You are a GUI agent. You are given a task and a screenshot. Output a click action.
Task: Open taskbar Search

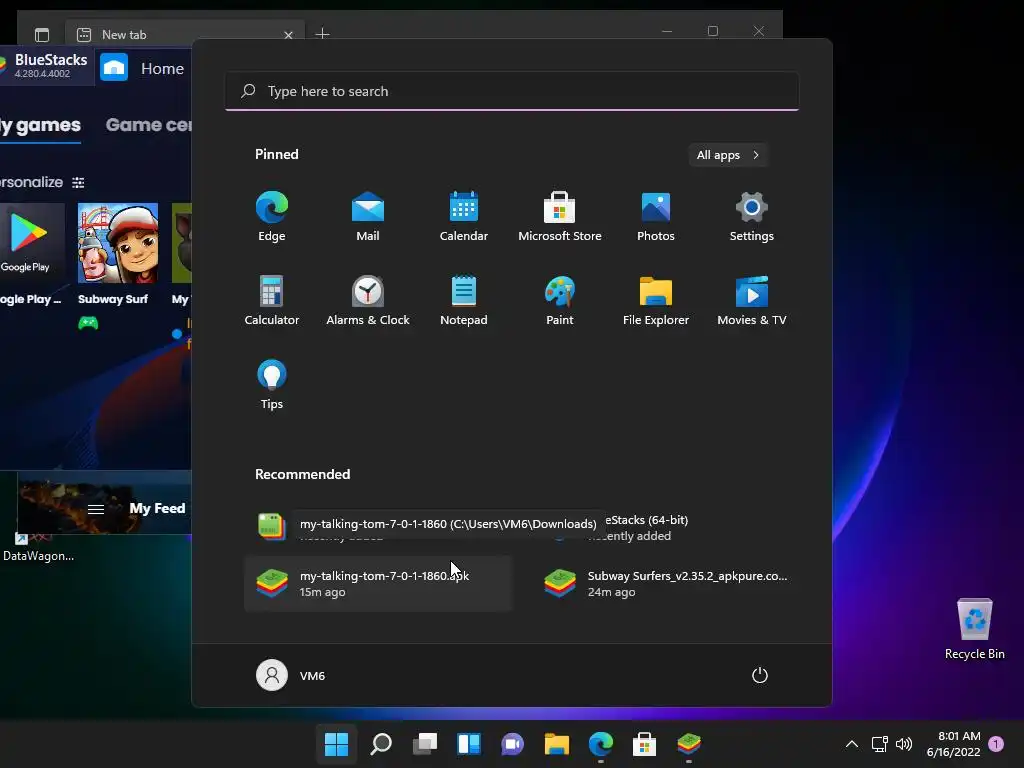pos(381,744)
